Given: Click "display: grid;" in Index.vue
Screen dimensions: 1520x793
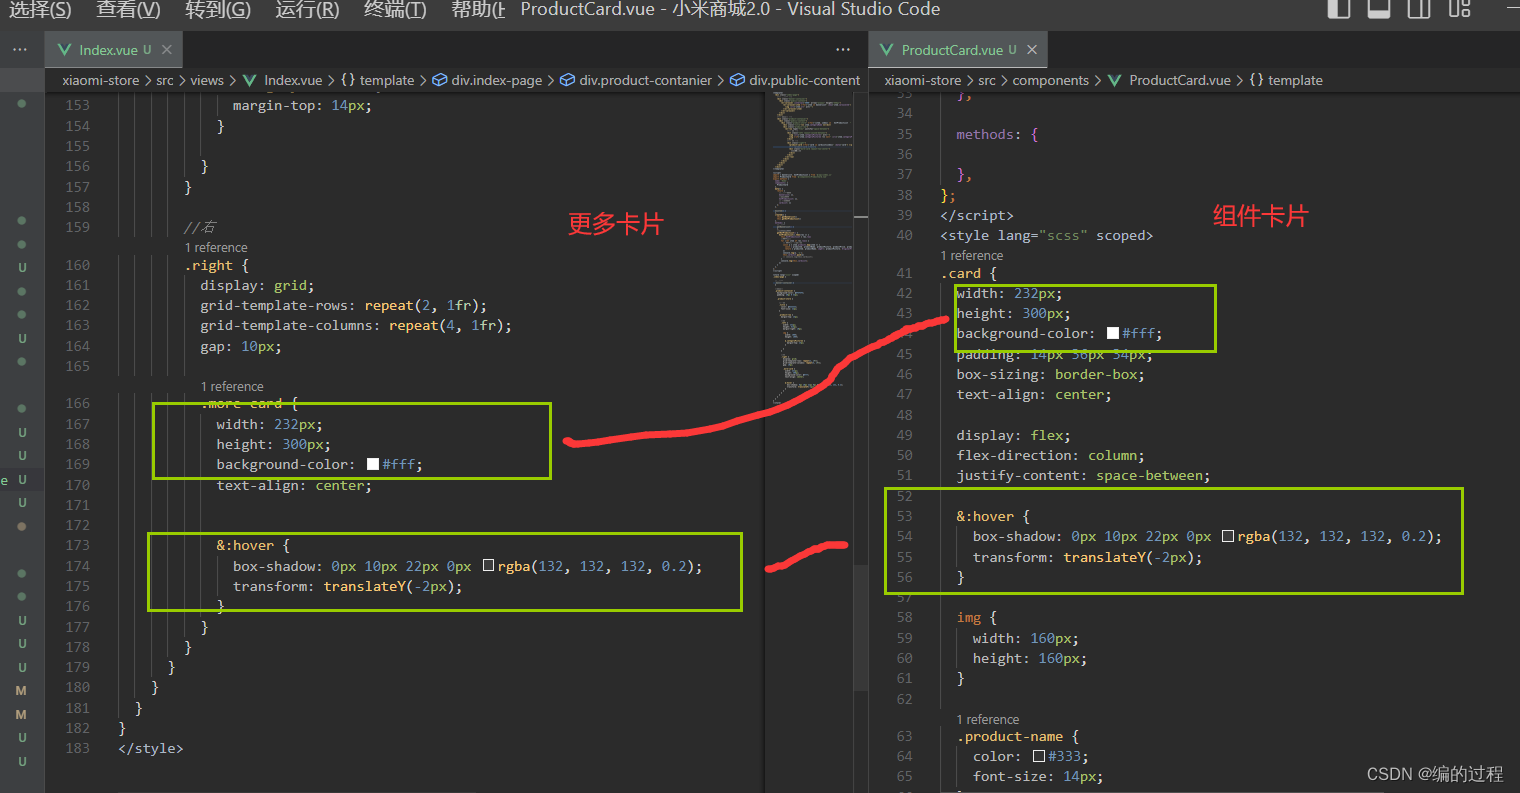Looking at the screenshot, I should pos(257,285).
